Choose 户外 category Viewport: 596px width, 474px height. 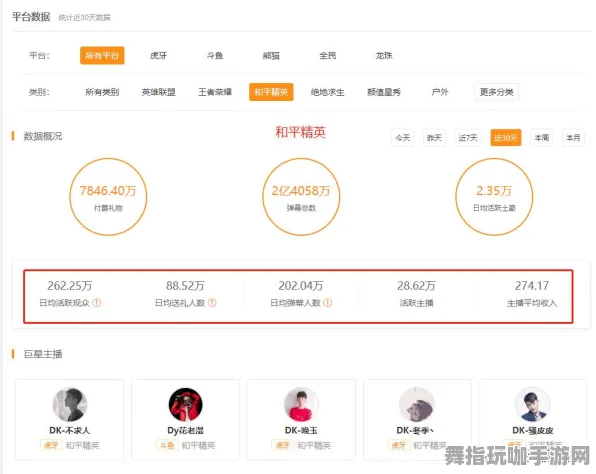440,92
